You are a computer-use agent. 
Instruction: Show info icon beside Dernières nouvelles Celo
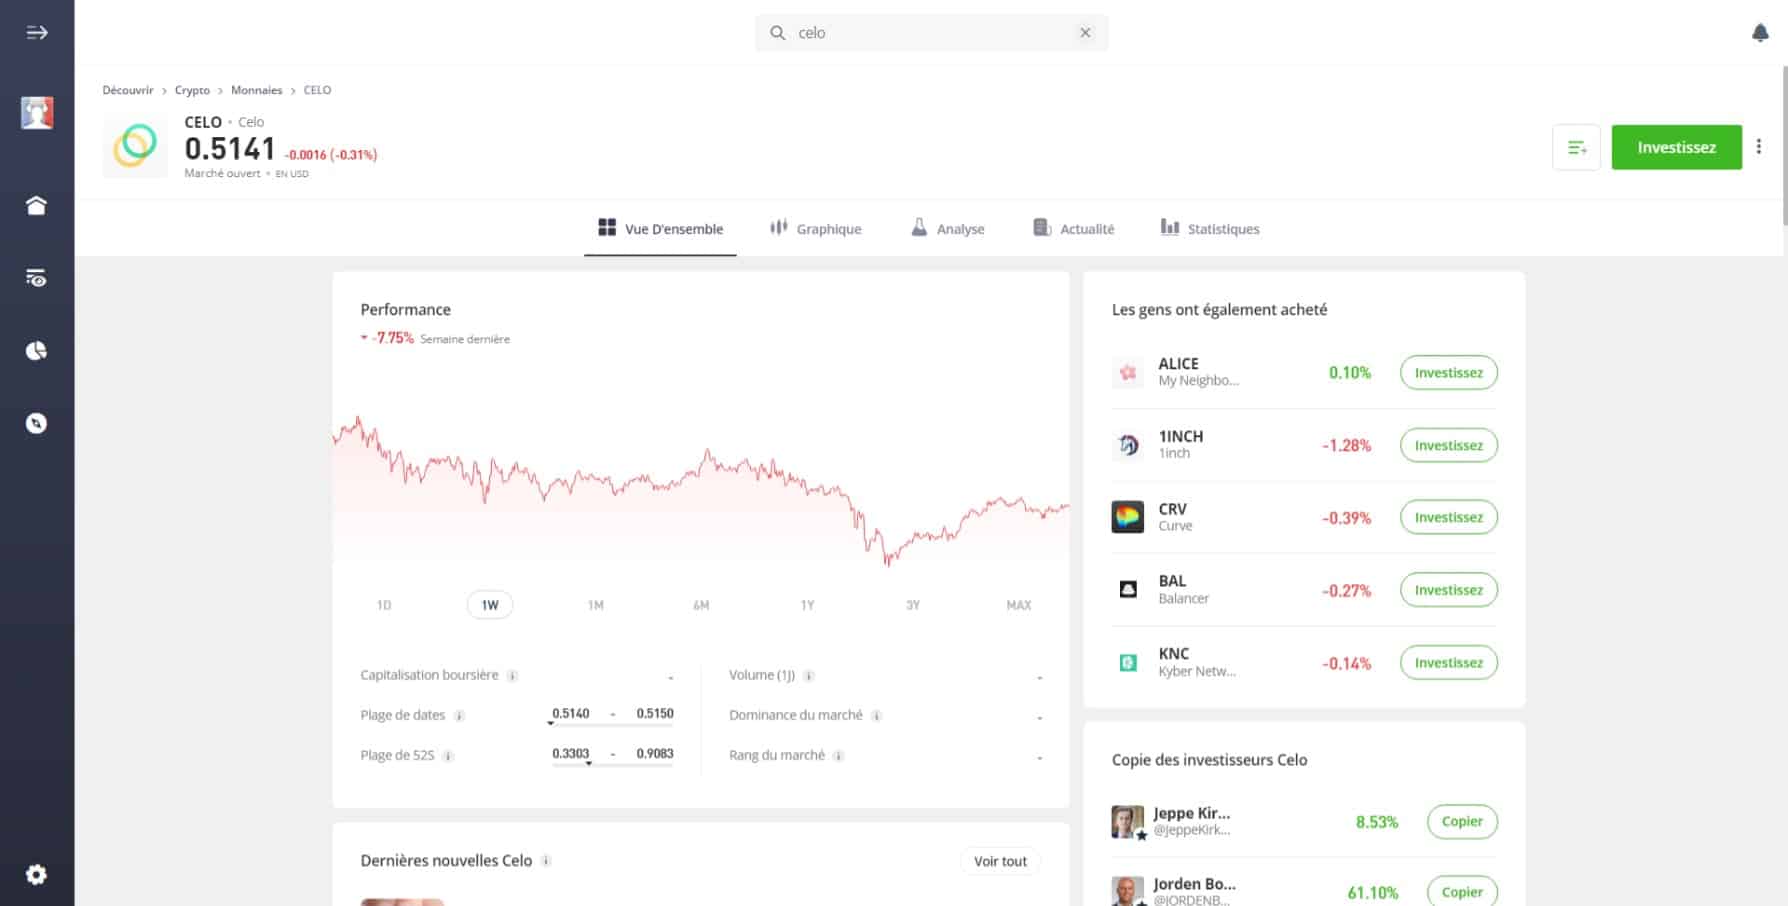[x=546, y=861]
